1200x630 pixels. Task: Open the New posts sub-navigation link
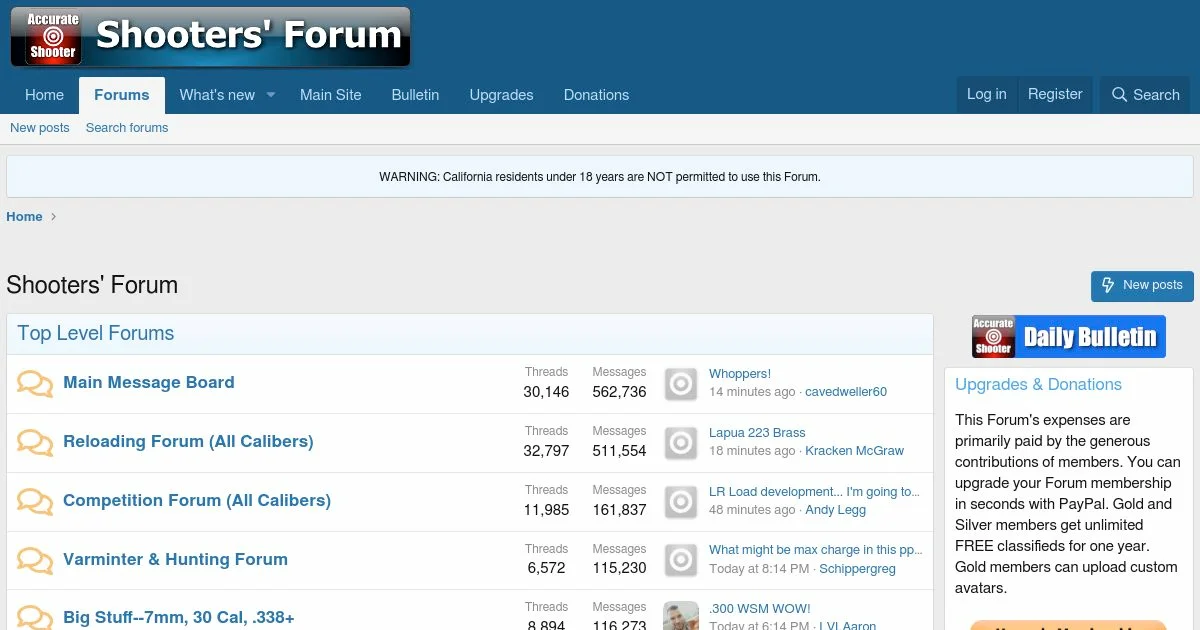tap(40, 128)
